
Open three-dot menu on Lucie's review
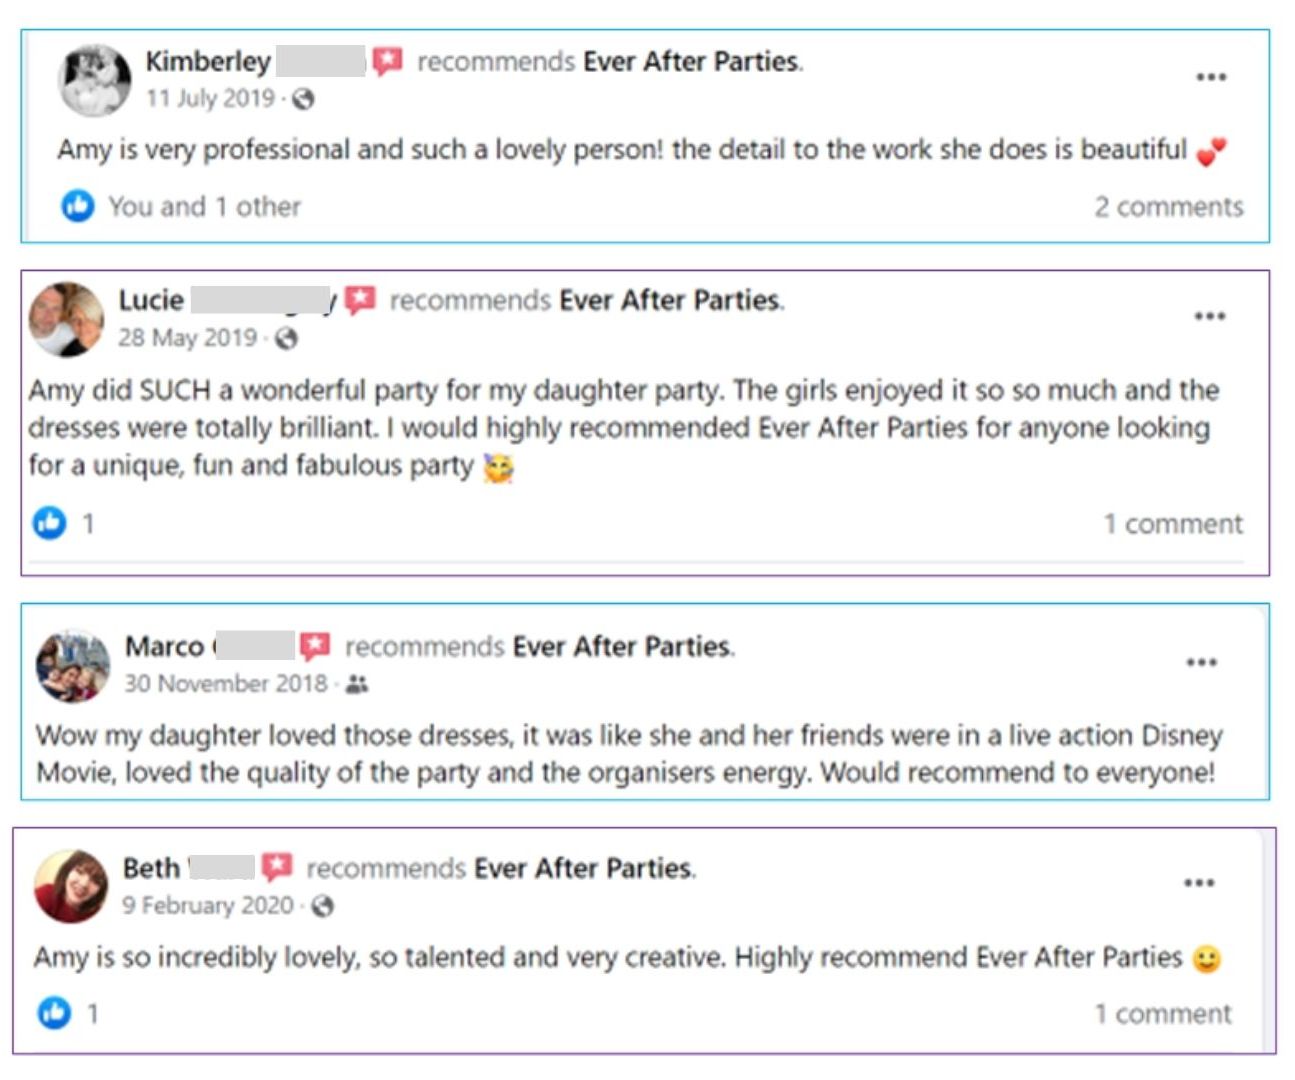point(1209,316)
